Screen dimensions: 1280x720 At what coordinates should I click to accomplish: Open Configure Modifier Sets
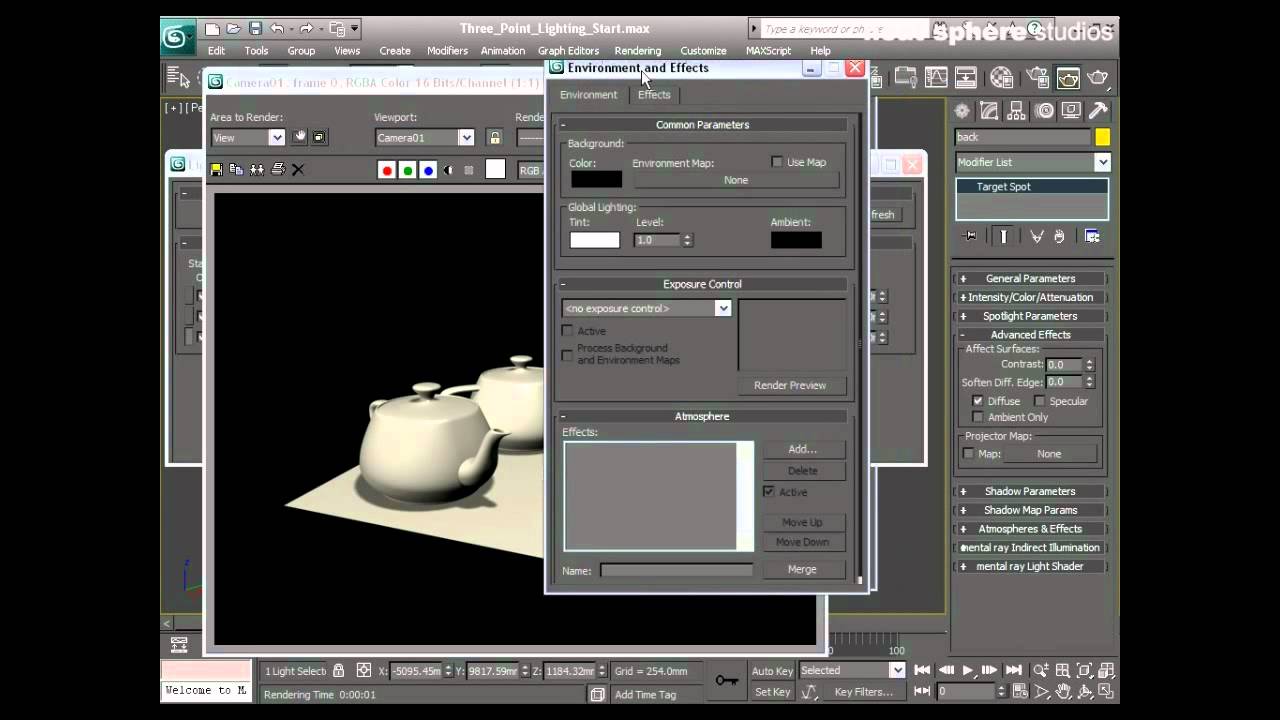[x=1092, y=236]
